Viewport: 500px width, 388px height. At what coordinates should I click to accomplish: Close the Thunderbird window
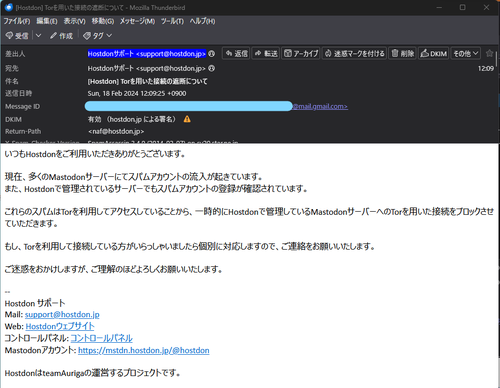pos(486,7)
